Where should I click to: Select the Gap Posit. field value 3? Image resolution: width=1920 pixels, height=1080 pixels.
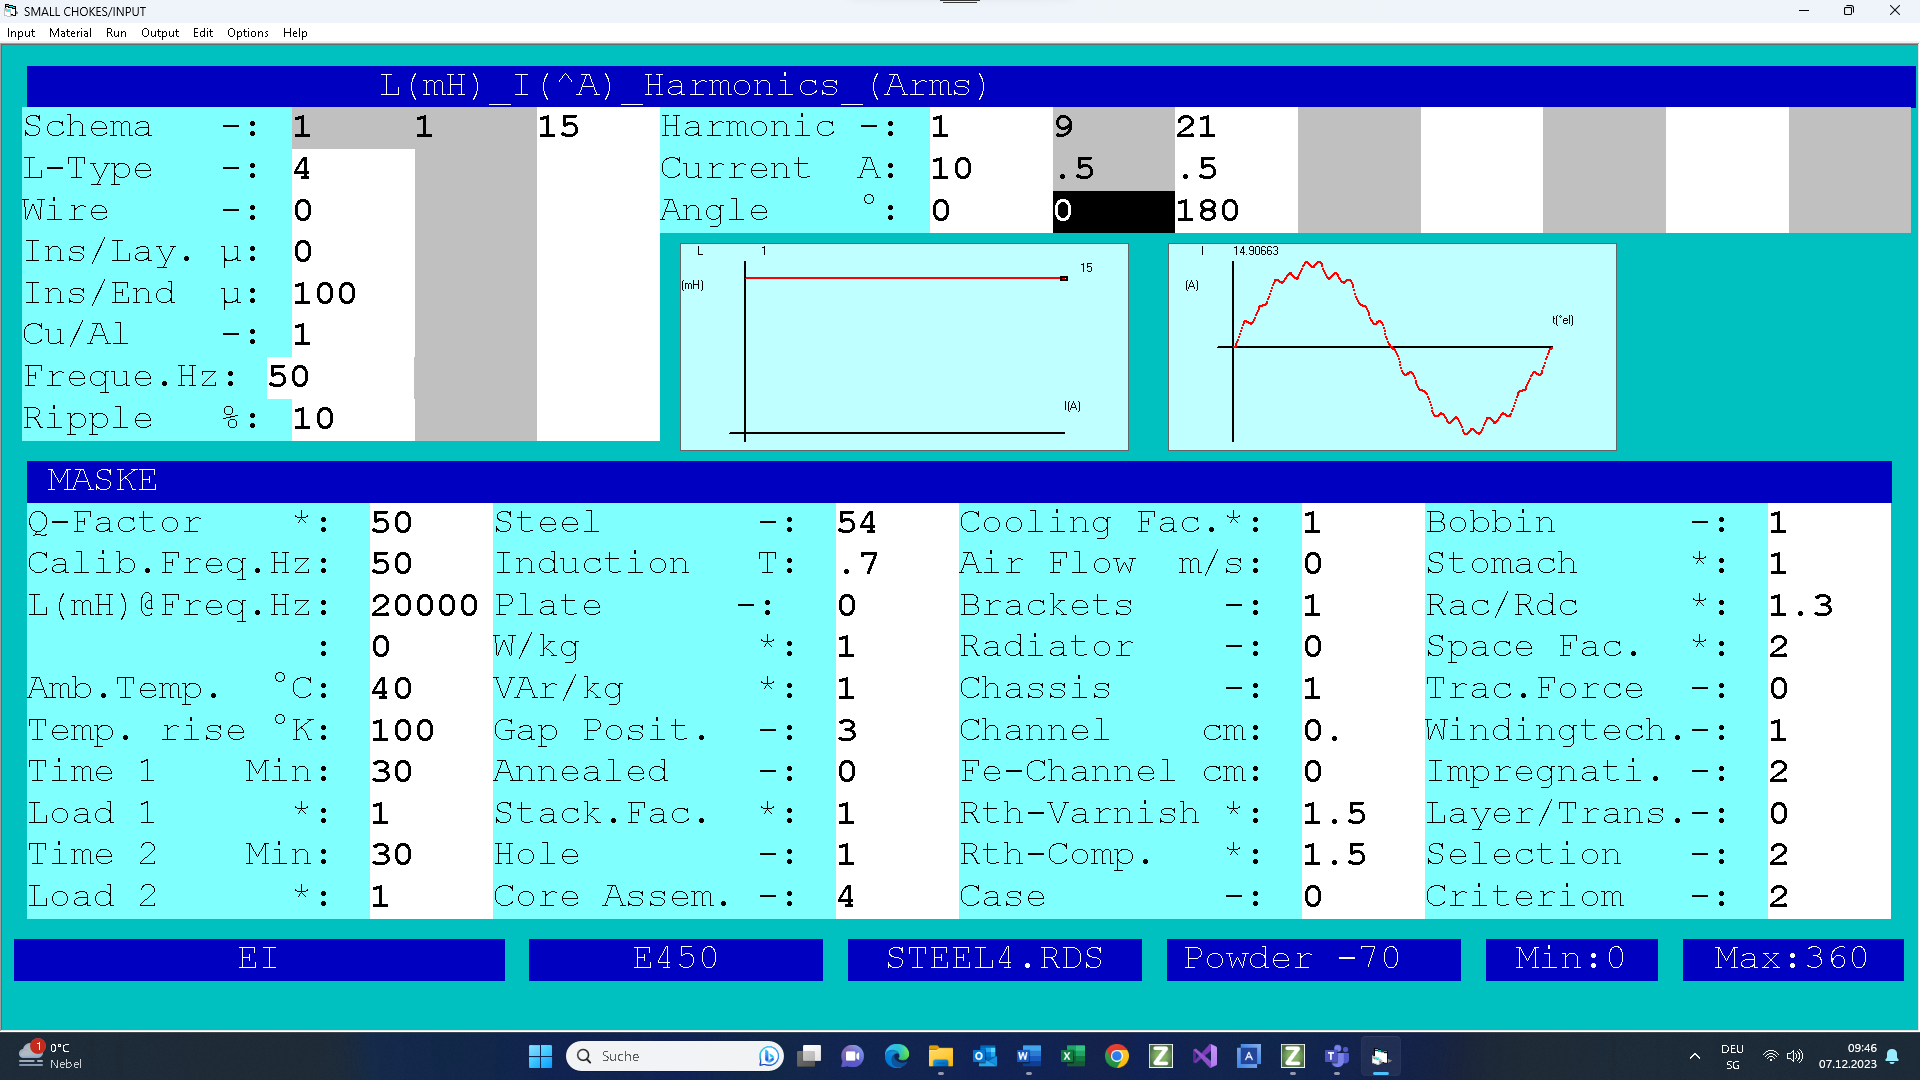coord(897,731)
